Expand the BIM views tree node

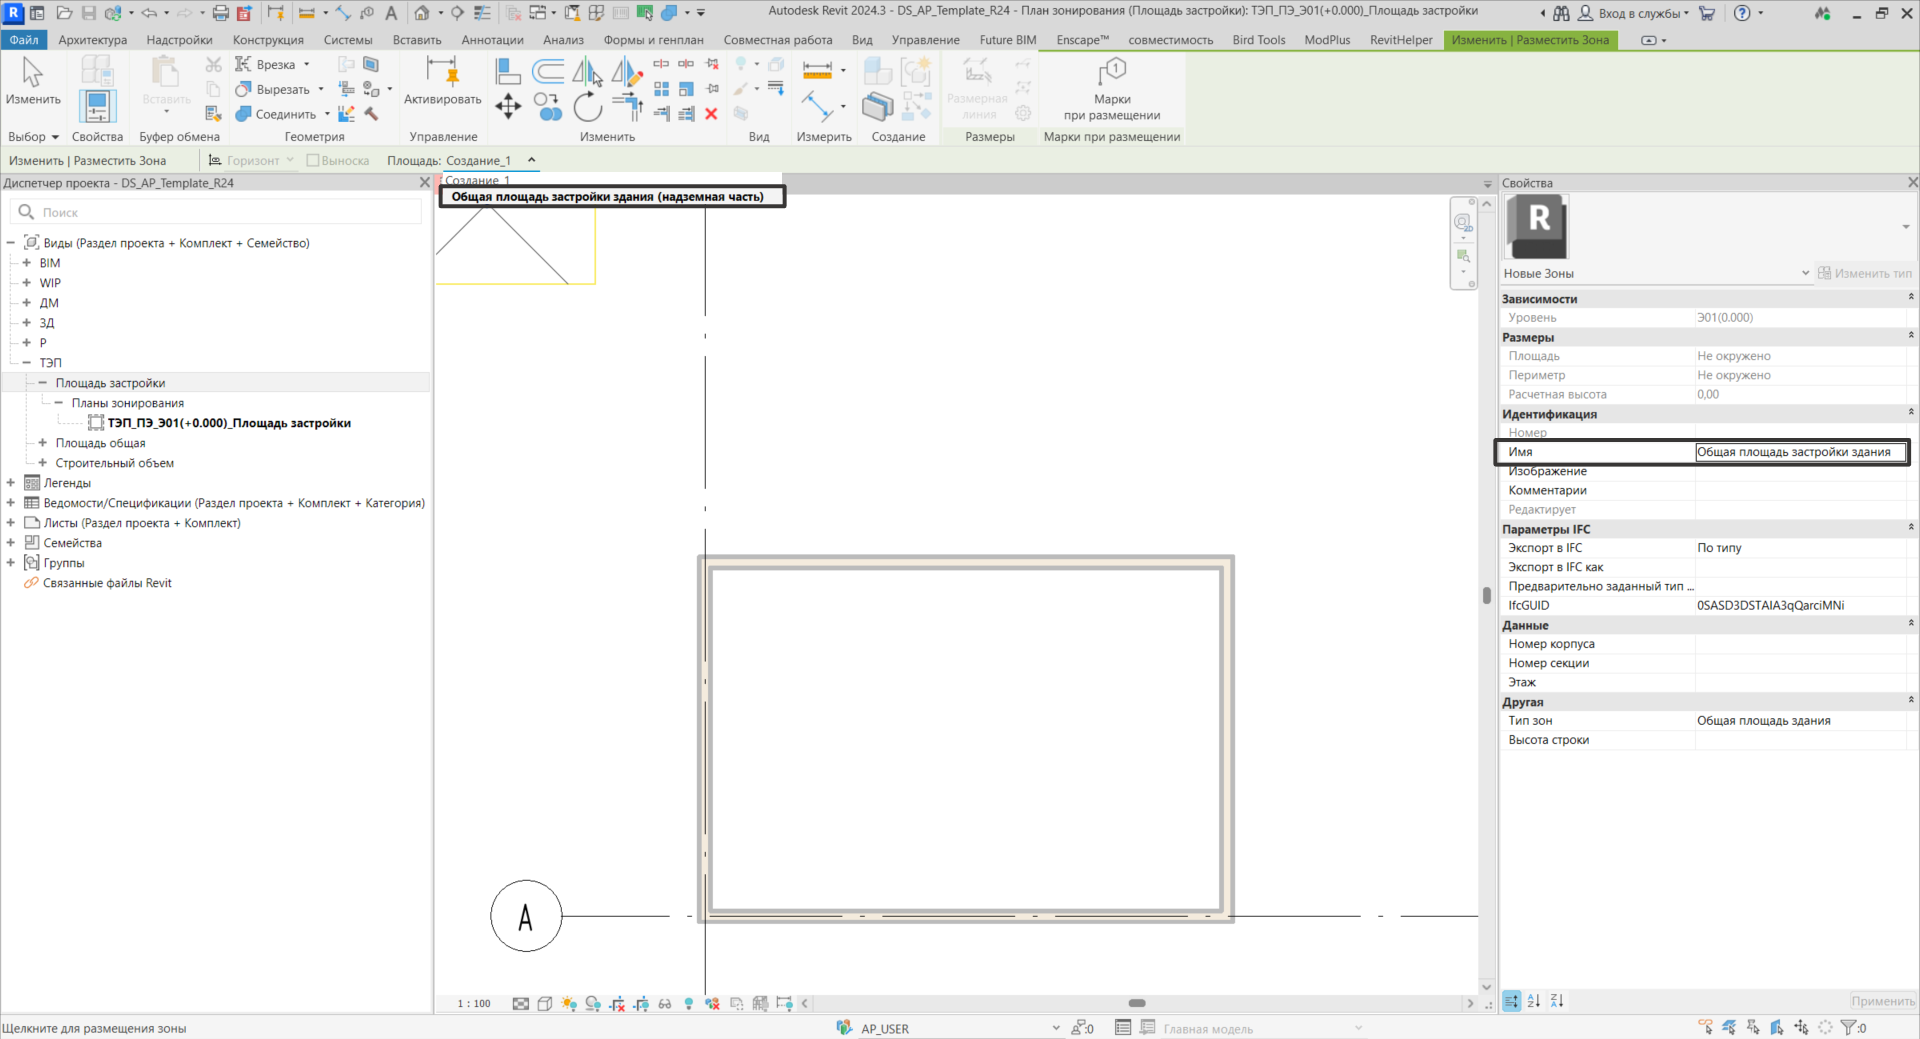coord(27,263)
